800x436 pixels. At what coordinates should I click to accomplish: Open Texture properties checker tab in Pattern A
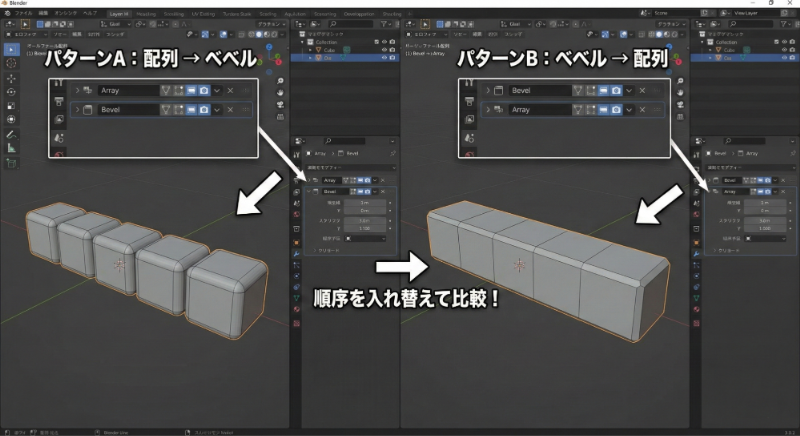pyautogui.click(x=296, y=323)
